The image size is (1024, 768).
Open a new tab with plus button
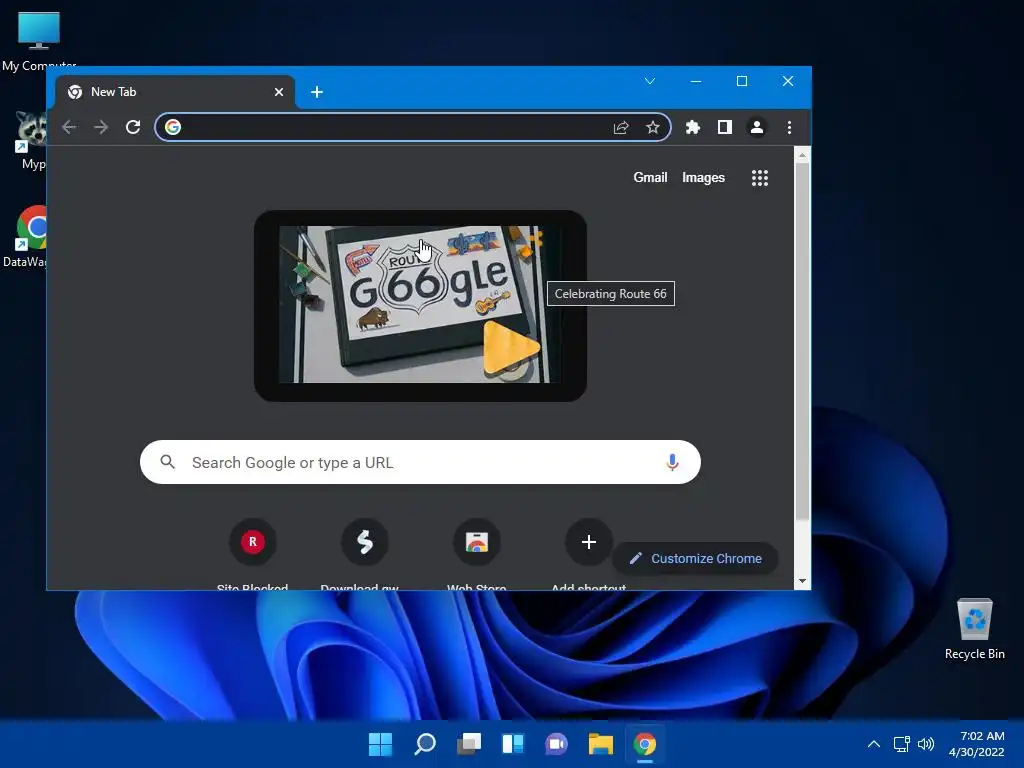317,92
